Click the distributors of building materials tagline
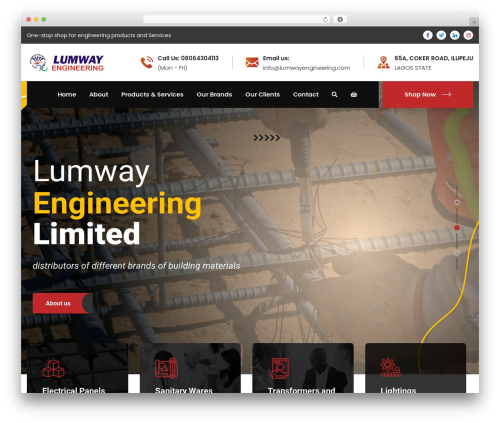500x423 pixels. pos(136,266)
